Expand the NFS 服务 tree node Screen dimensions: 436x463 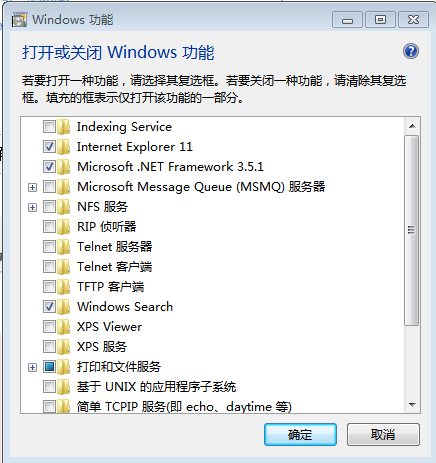(32, 207)
